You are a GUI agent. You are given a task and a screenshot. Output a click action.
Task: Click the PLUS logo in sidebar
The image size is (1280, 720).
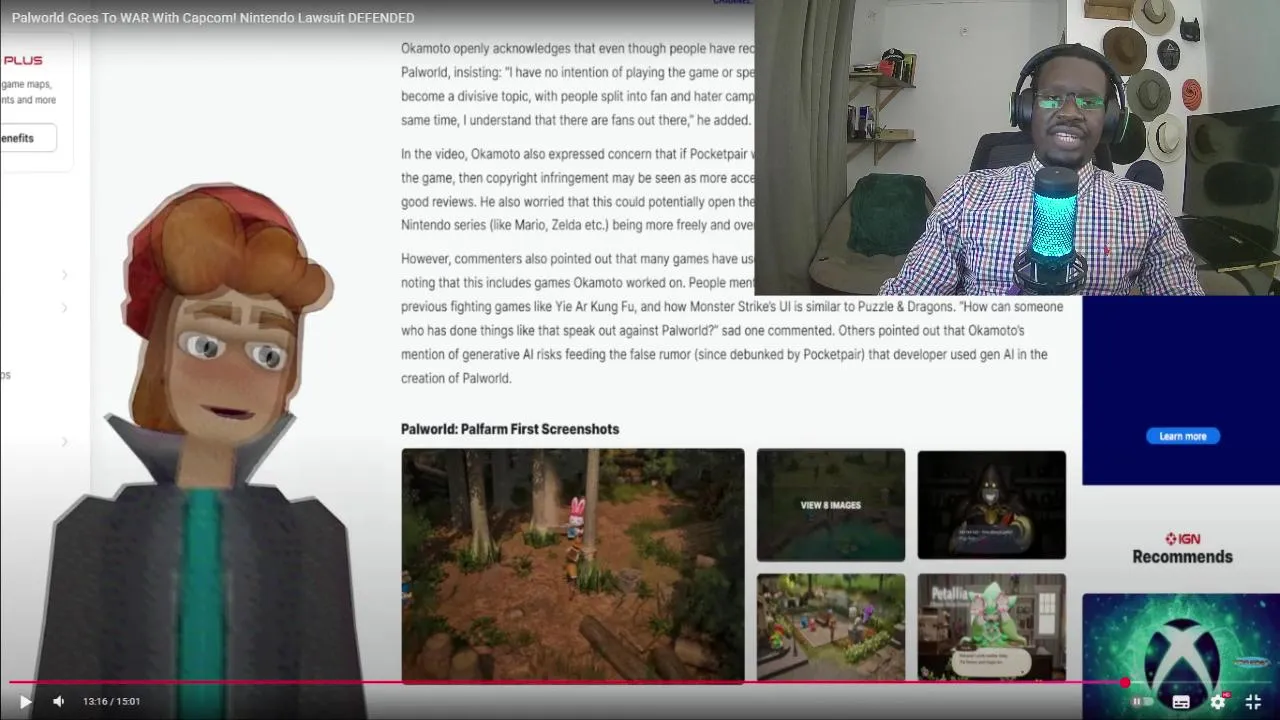coord(22,60)
